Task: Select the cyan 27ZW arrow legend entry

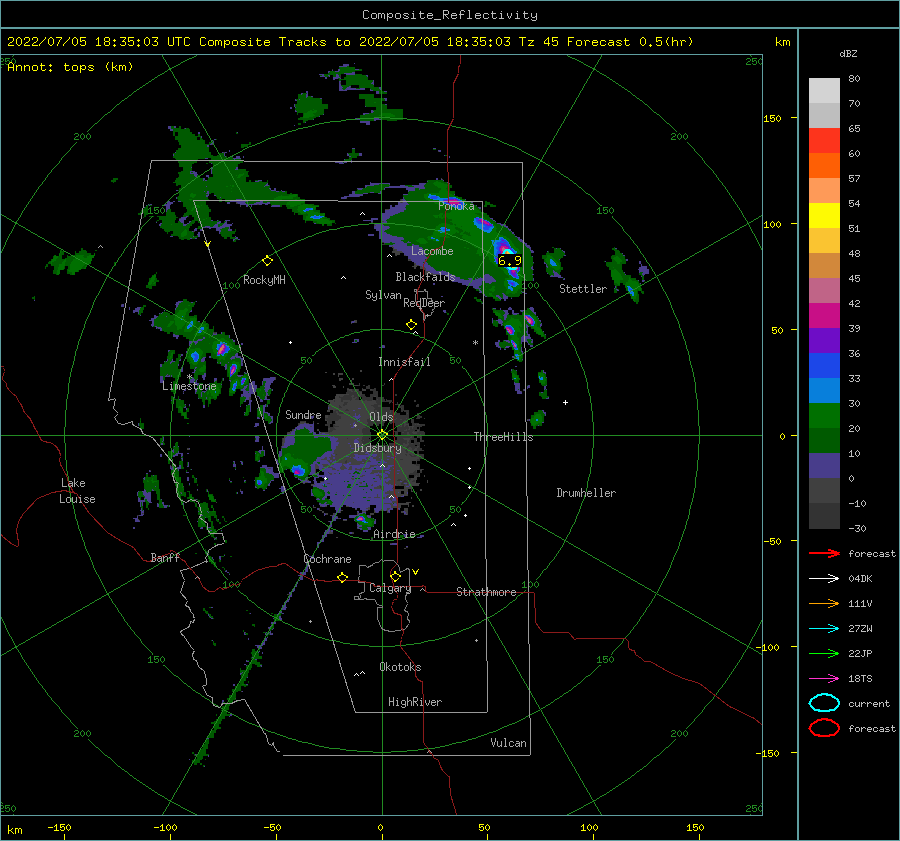Action: pos(824,629)
